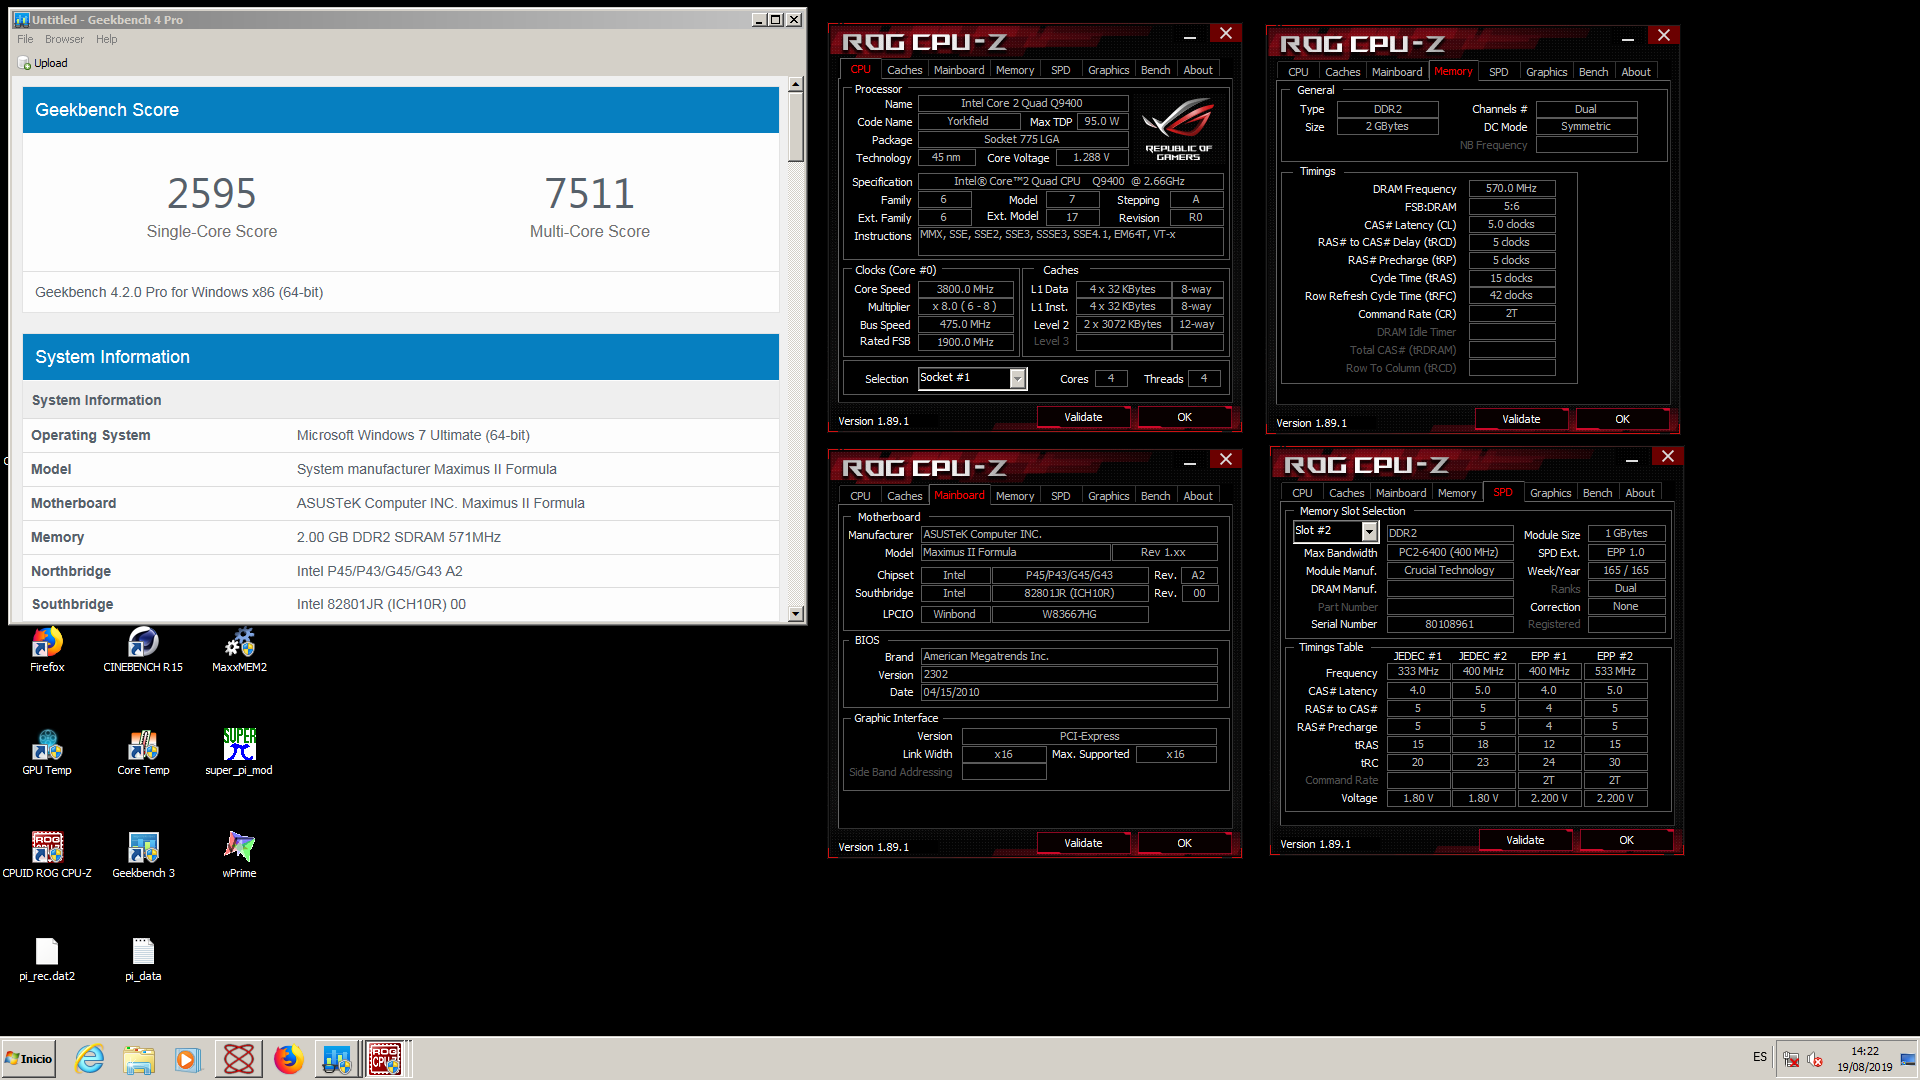This screenshot has height=1080, width=1920.
Task: Switch to CPU tab in SPD window
Action: (x=1301, y=493)
